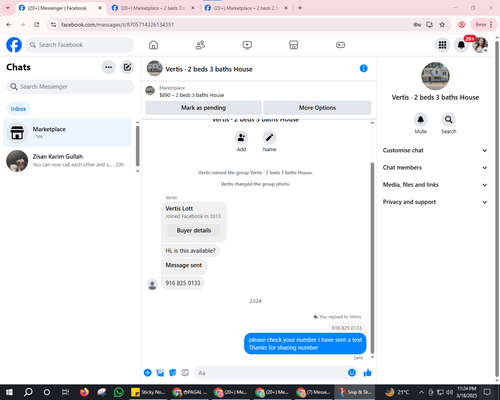Go back using the browser back arrow
Image resolution: width=500 pixels, height=400 pixels.
coord(9,25)
